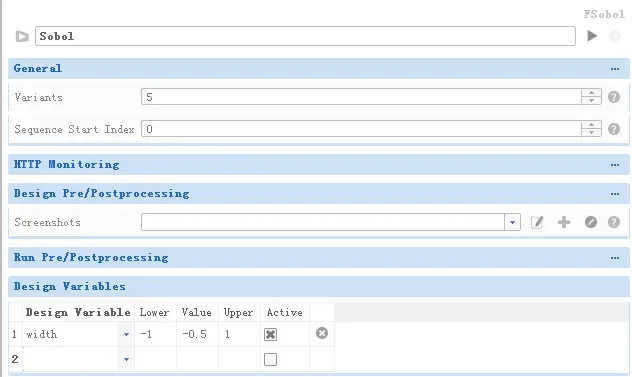Edit the selected Screenshots entry
Screen dimensions: 632x377
[537, 222]
